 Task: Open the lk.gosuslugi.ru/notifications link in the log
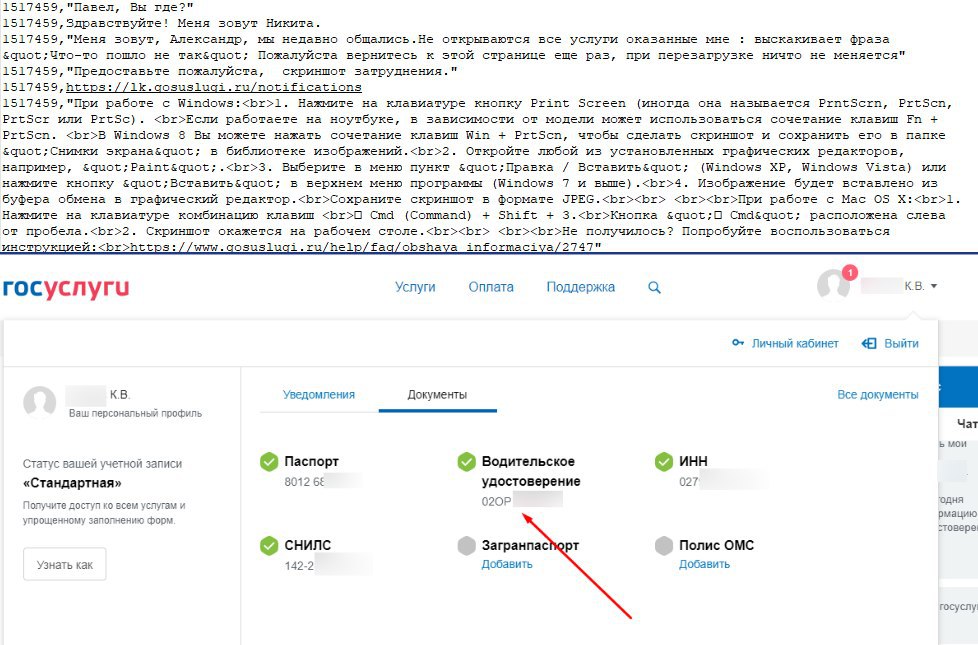[x=214, y=87]
